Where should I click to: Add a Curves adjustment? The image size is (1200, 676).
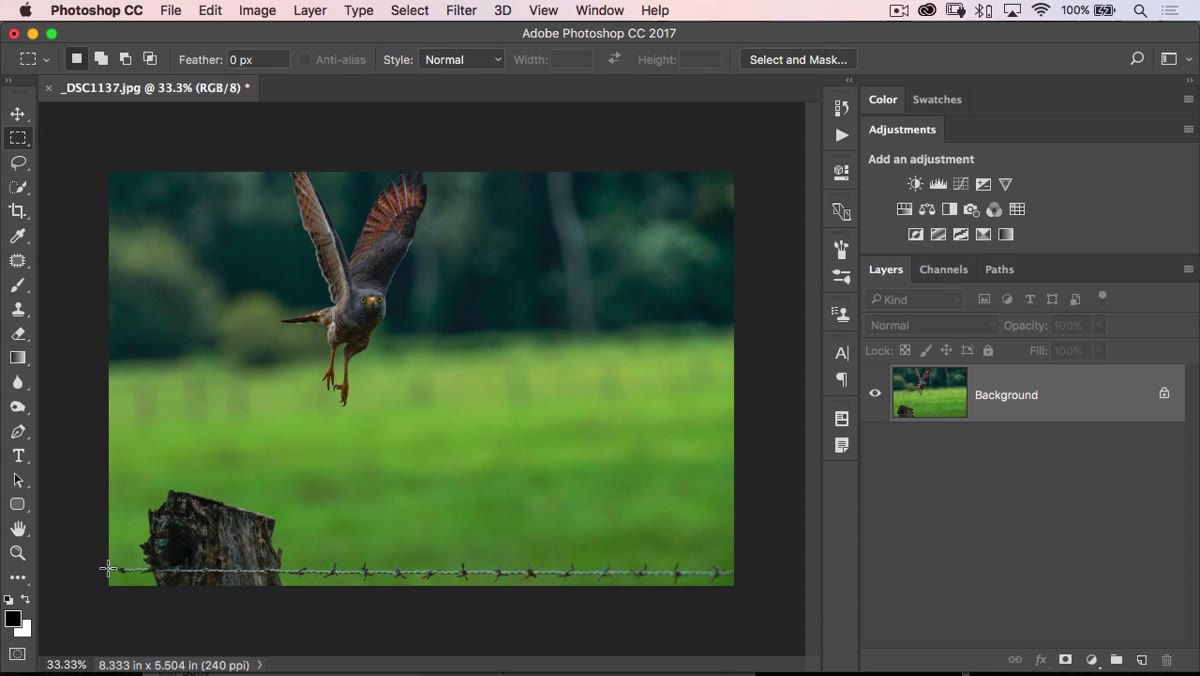[961, 184]
